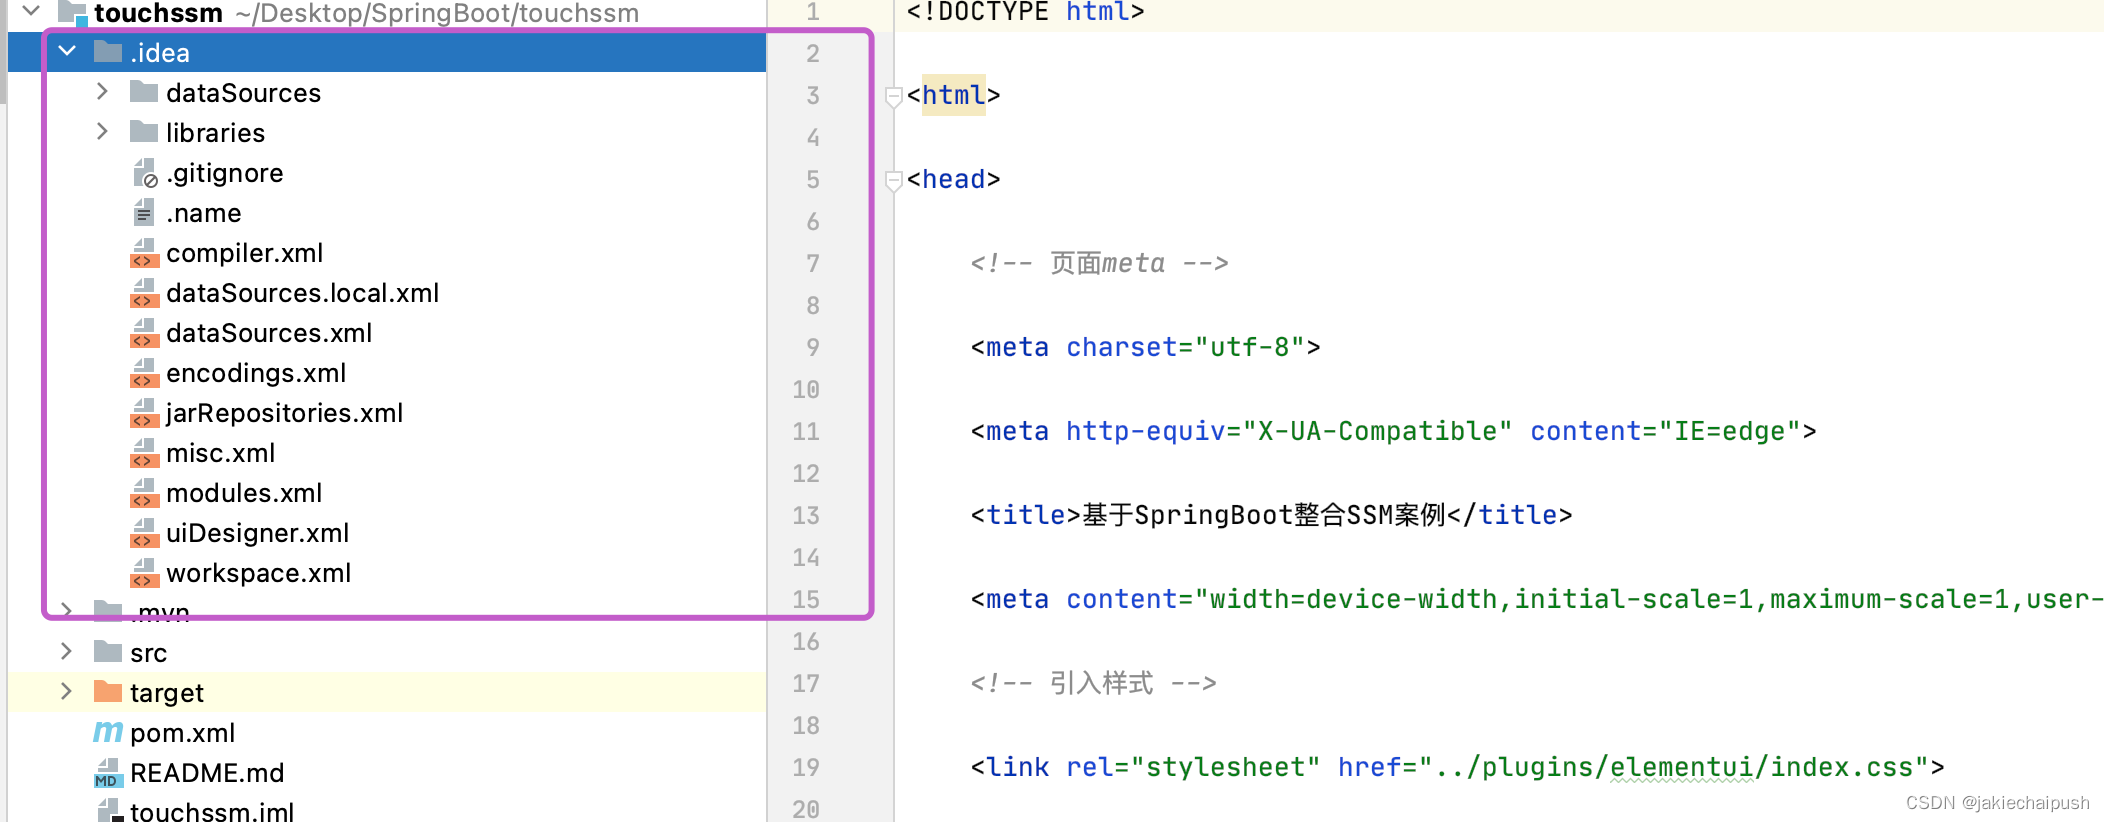This screenshot has height=822, width=2104.
Task: Select .gitignore in the project tree
Action: 225,173
